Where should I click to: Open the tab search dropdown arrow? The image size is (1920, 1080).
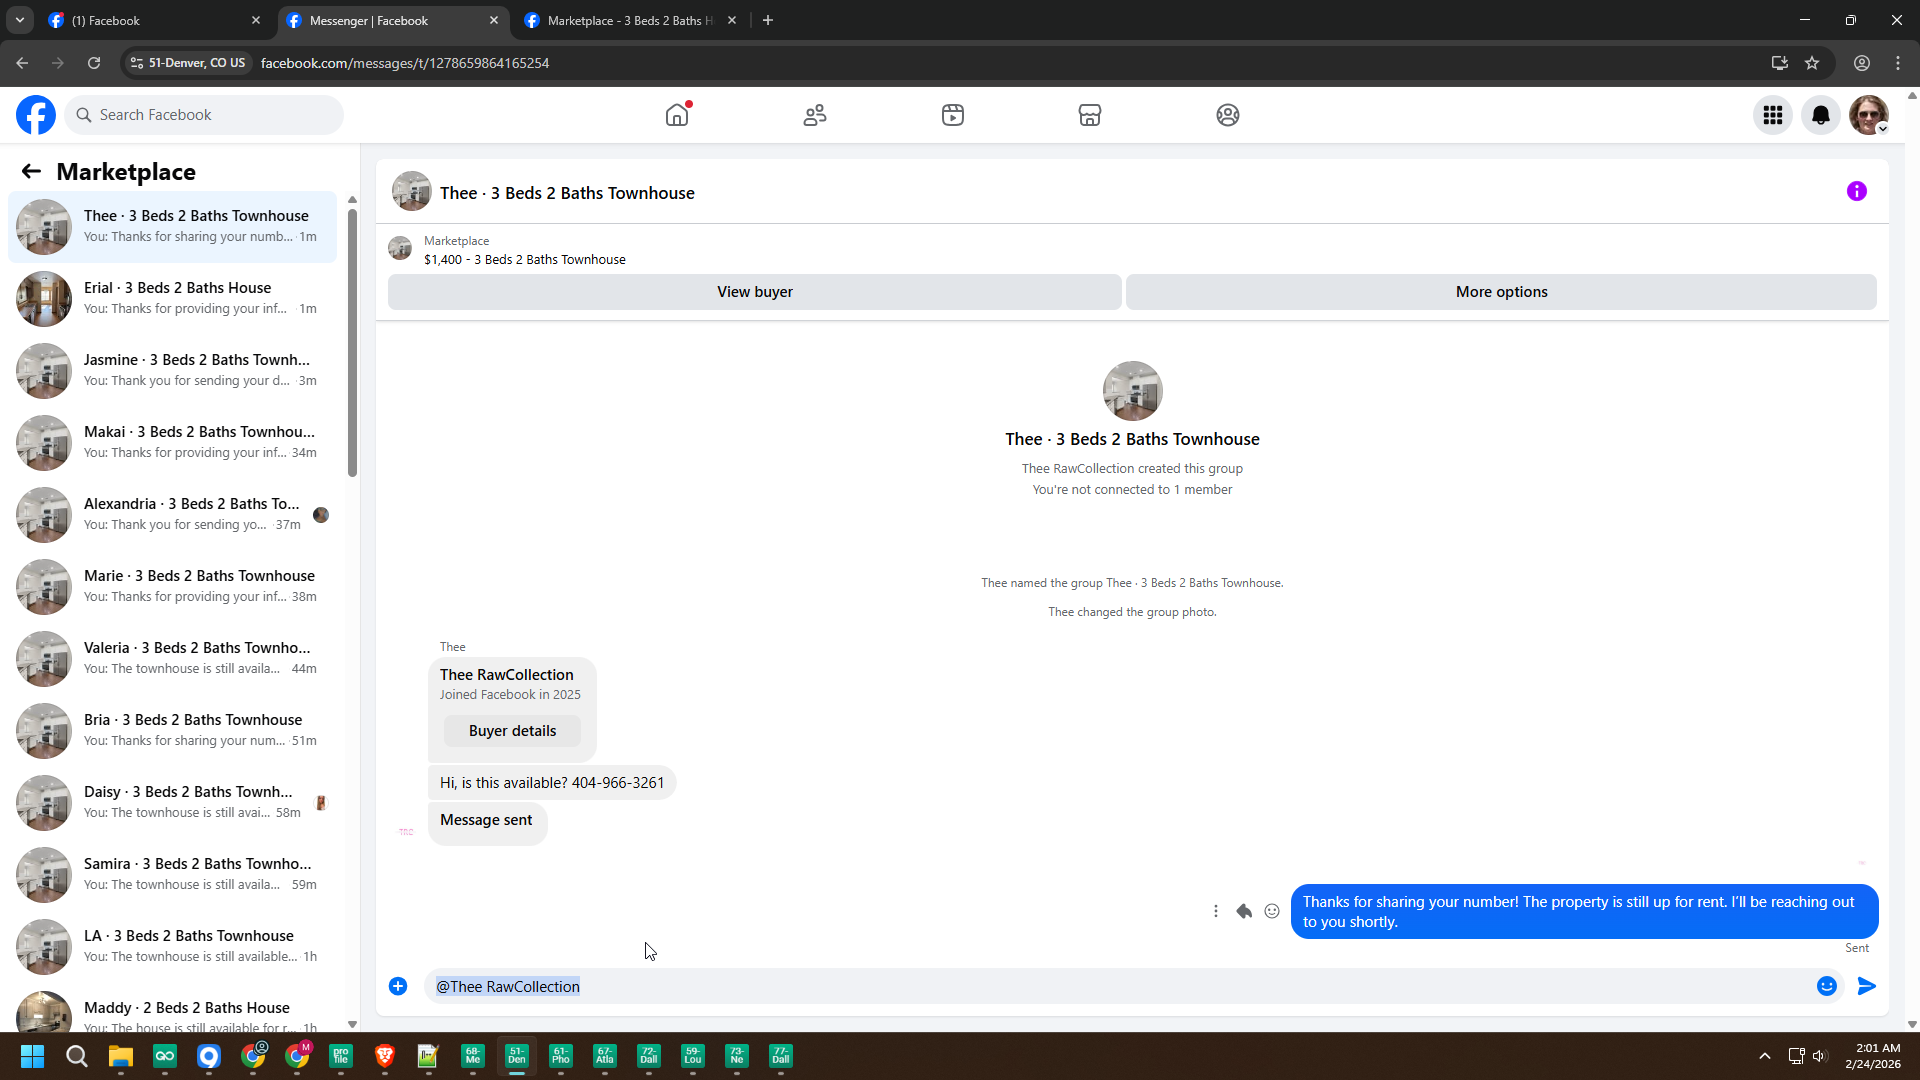coord(19,20)
